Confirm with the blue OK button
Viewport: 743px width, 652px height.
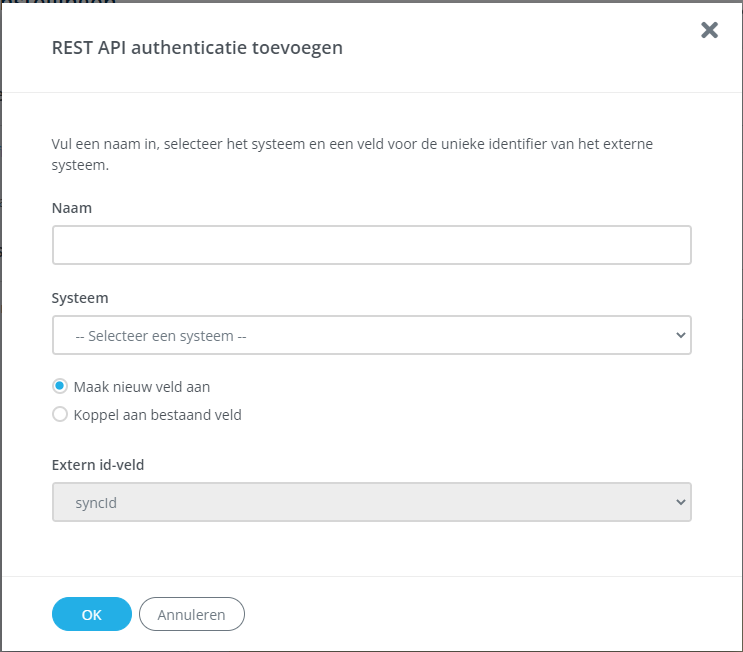92,614
